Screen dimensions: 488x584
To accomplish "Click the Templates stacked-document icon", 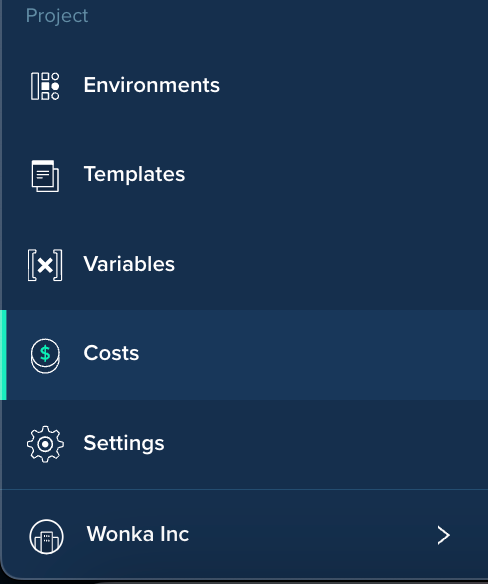I will tap(45, 176).
